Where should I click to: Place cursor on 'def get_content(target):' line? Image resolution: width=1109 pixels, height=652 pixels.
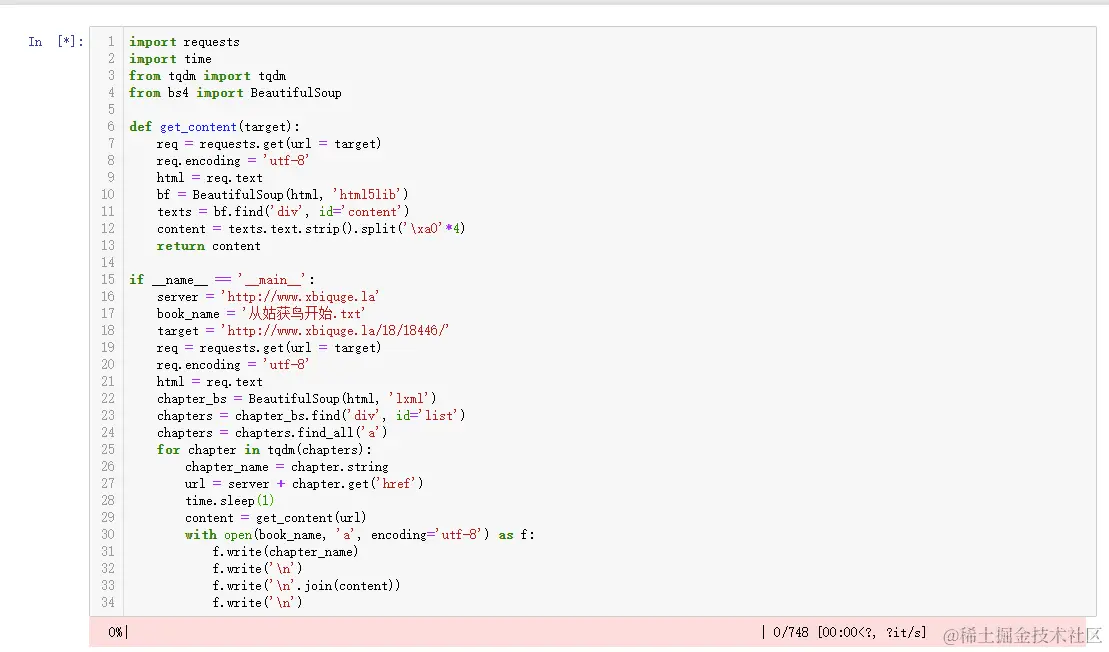[x=214, y=127]
